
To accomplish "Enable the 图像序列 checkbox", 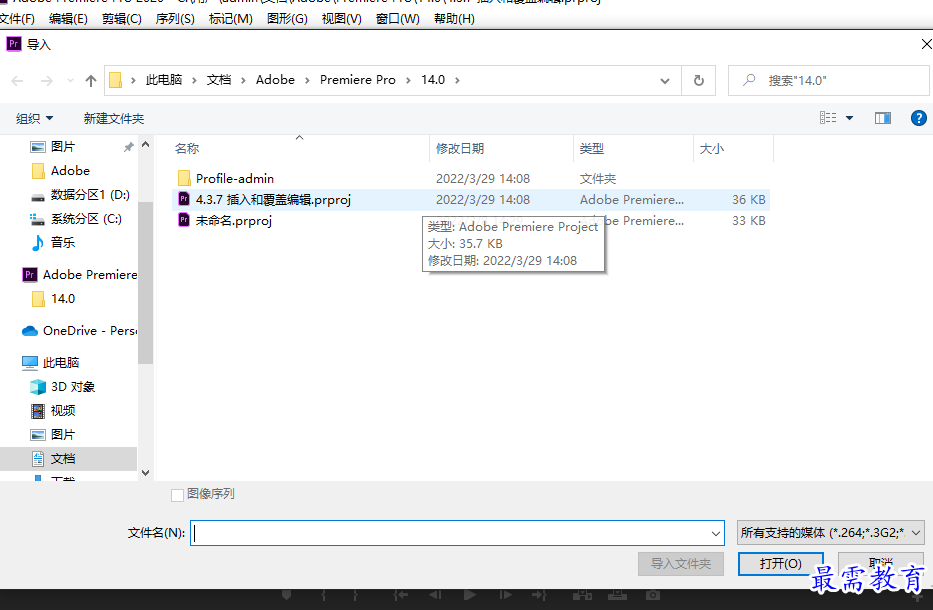I will coord(177,495).
